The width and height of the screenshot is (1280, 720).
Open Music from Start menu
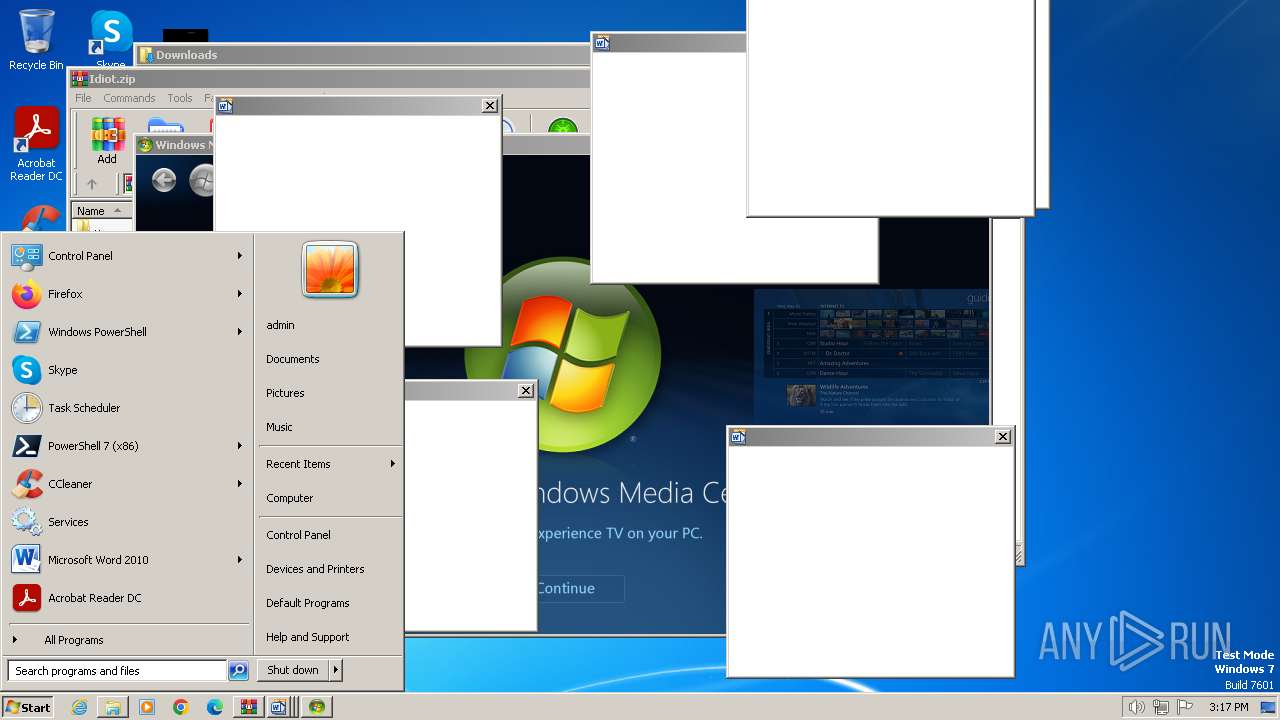pyautogui.click(x=330, y=427)
